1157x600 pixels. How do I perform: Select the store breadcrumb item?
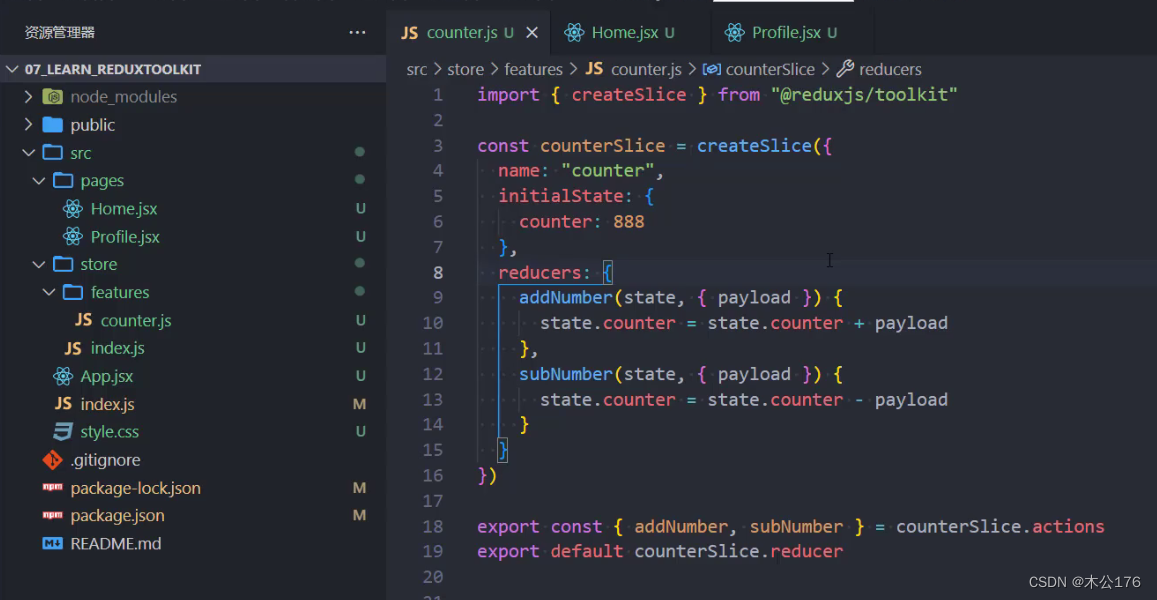click(x=465, y=69)
